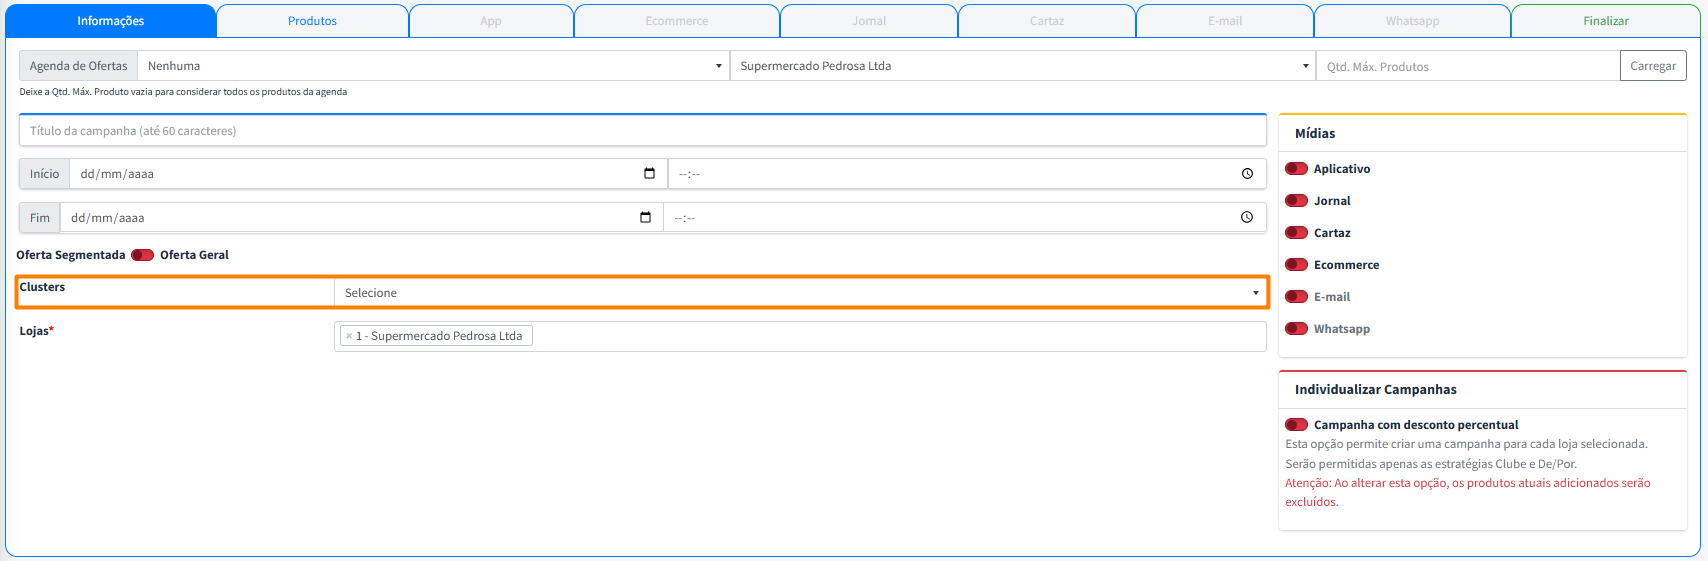Enable Campanha com desconto percentual toggle
Image resolution: width=1708 pixels, height=561 pixels.
pos(1296,425)
